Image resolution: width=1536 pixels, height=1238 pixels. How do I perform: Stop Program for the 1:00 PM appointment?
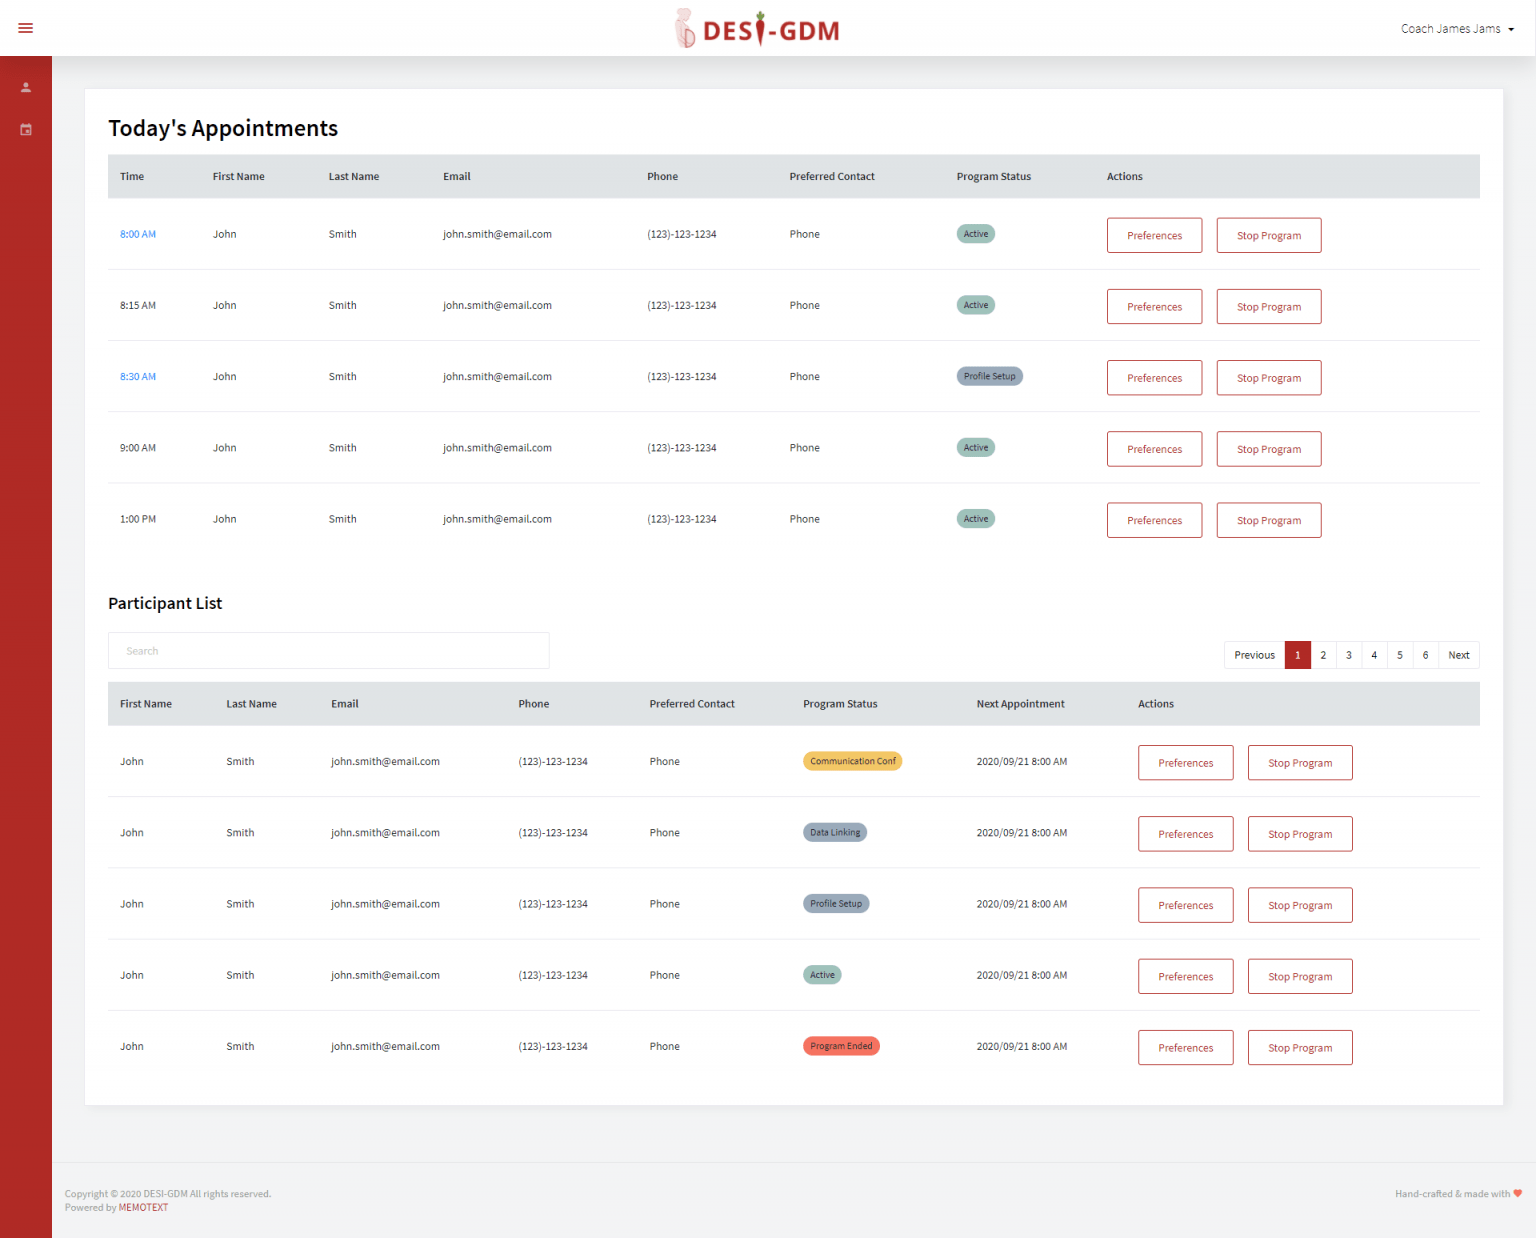click(1268, 520)
